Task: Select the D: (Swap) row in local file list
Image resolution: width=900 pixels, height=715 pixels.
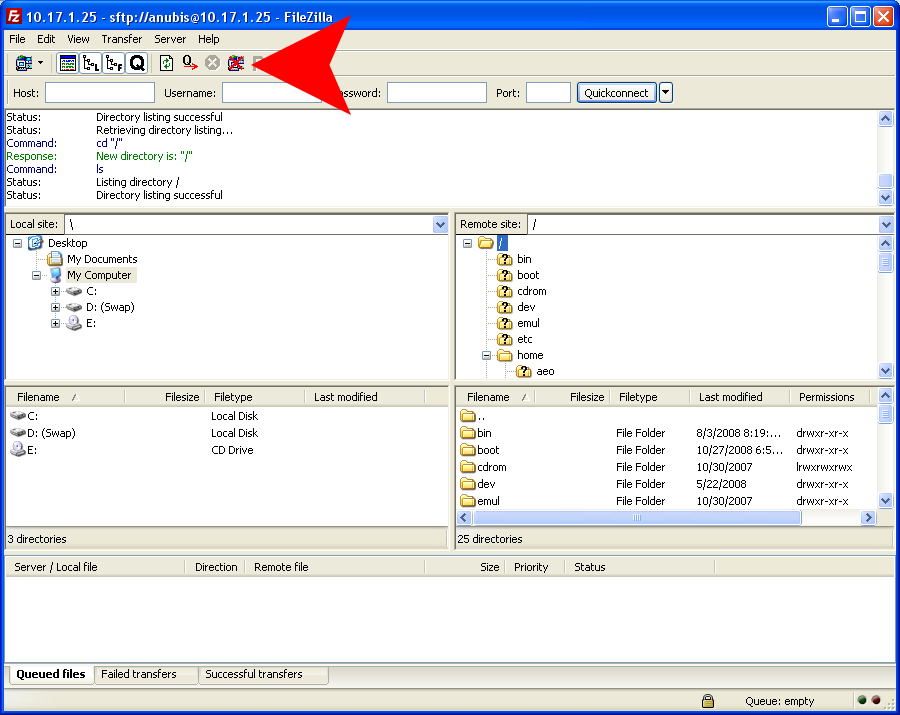Action: pos(226,433)
